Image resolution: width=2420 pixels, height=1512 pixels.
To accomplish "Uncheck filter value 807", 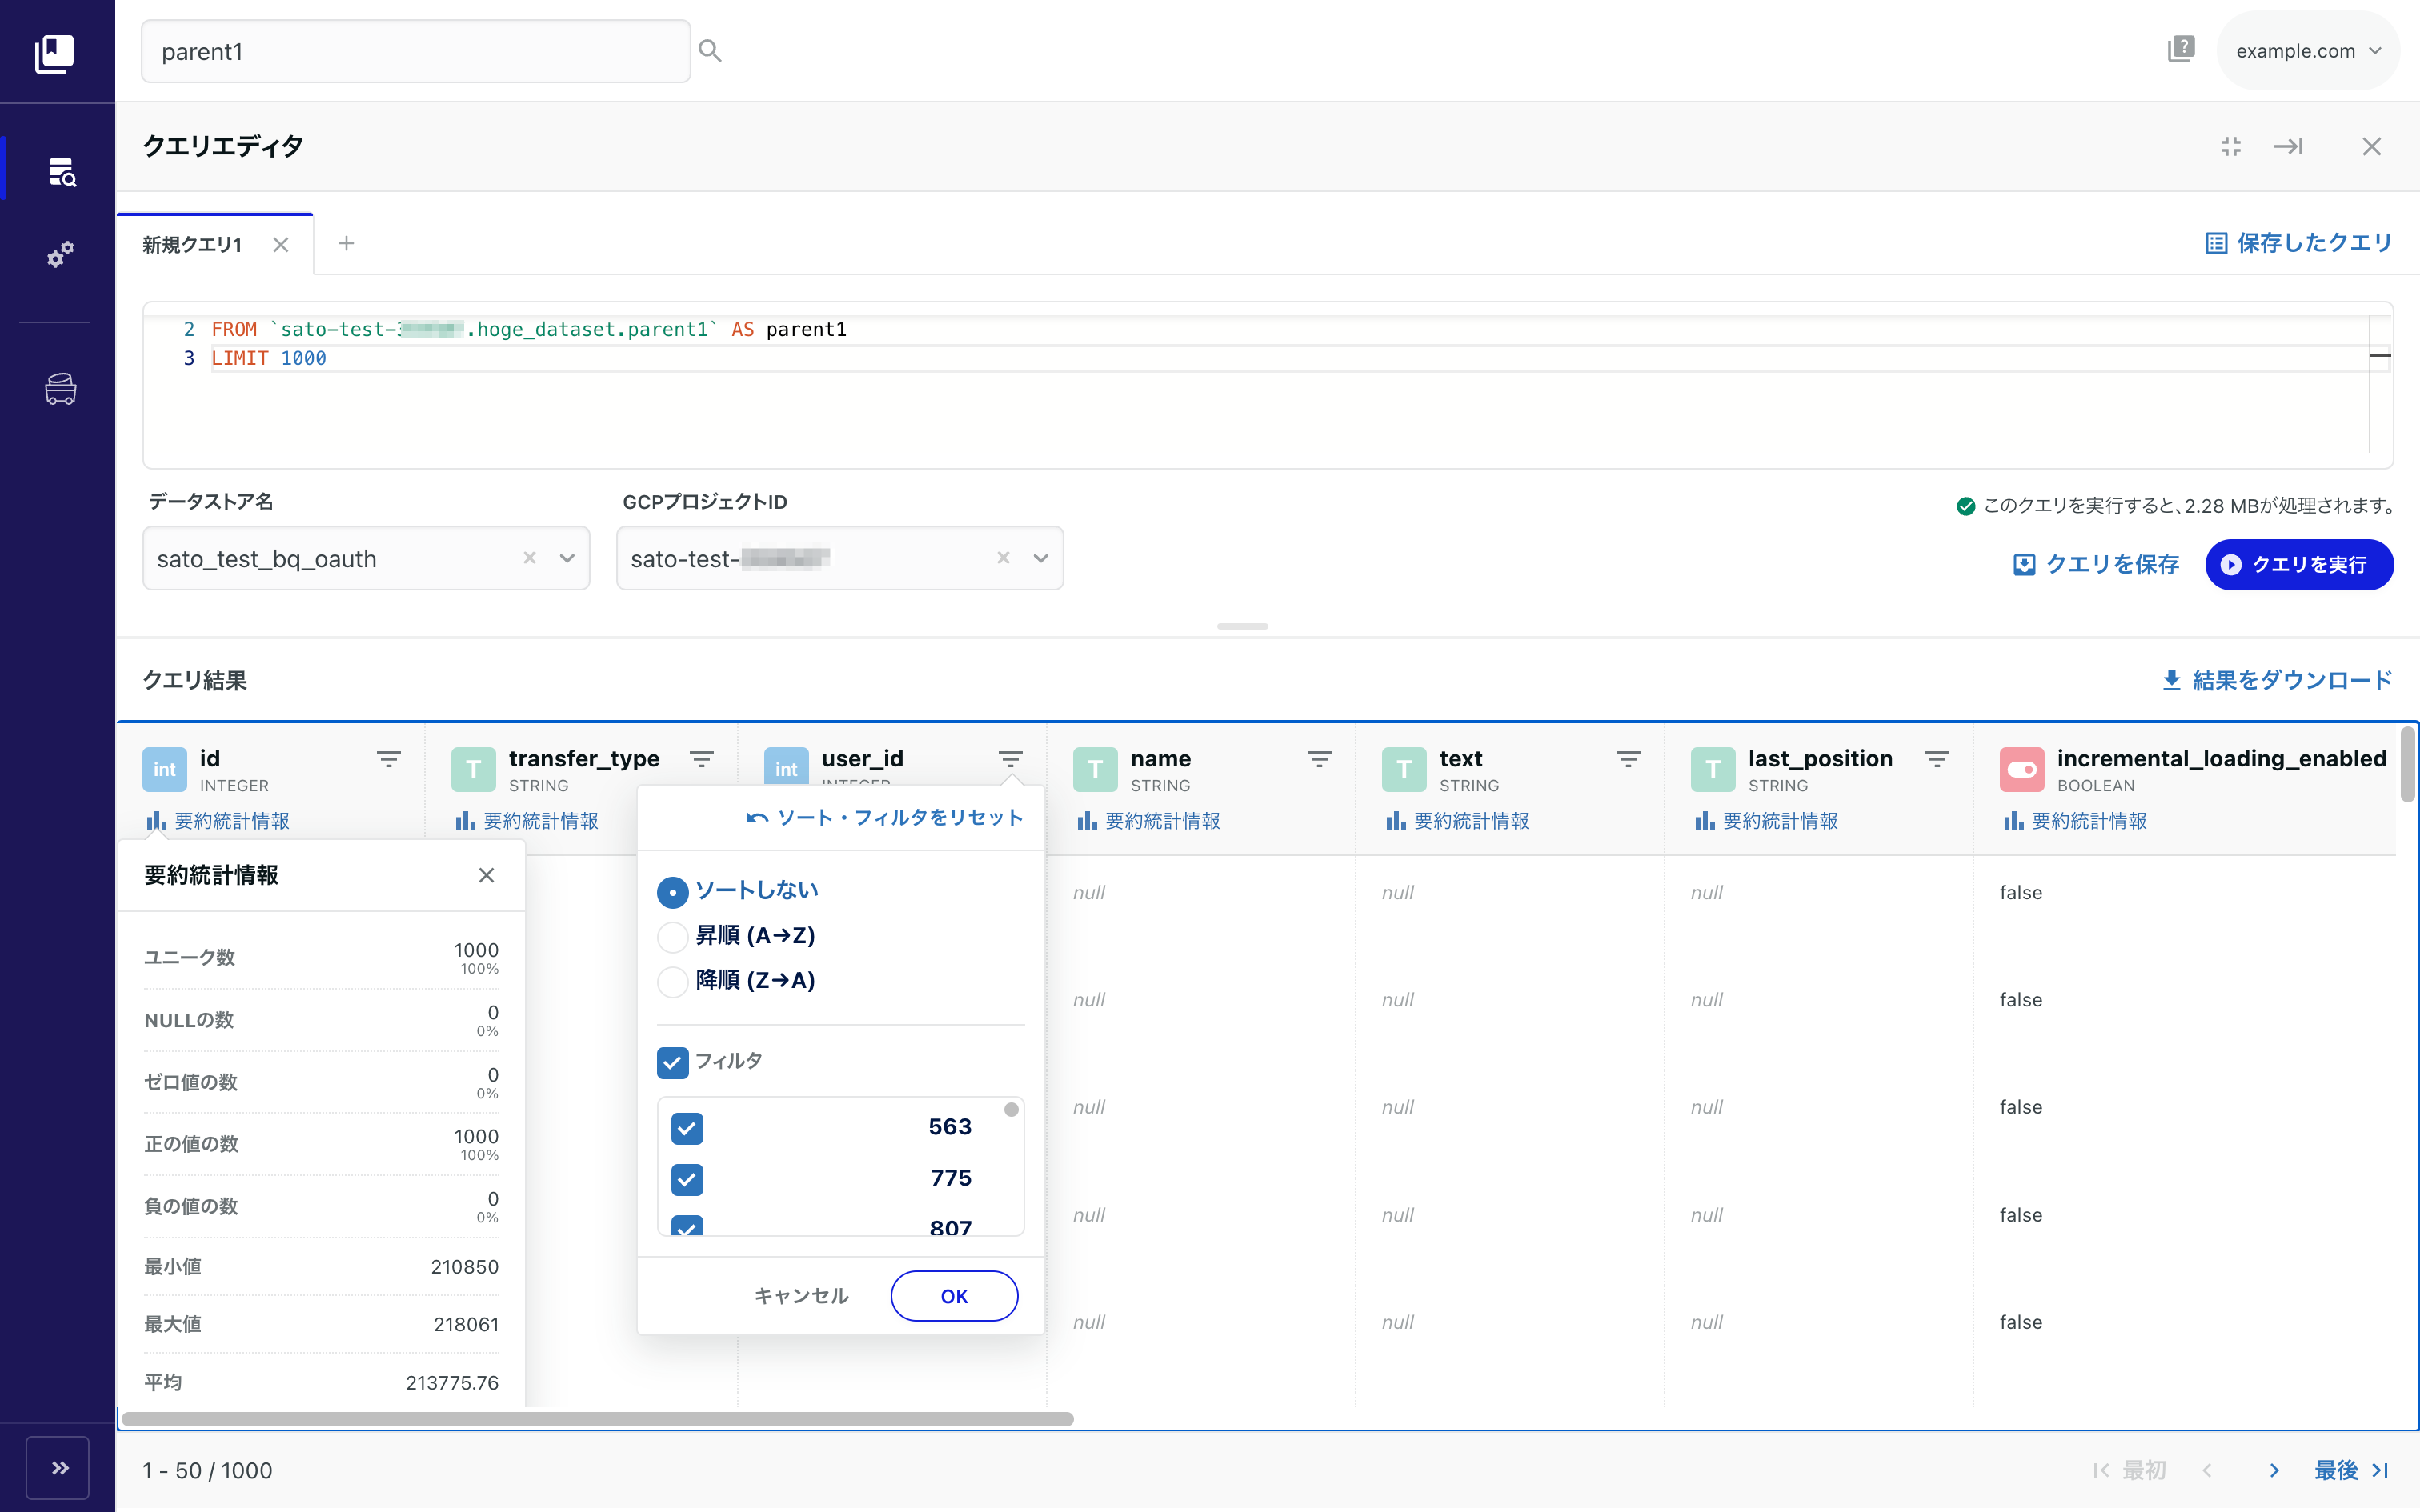I will click(687, 1226).
